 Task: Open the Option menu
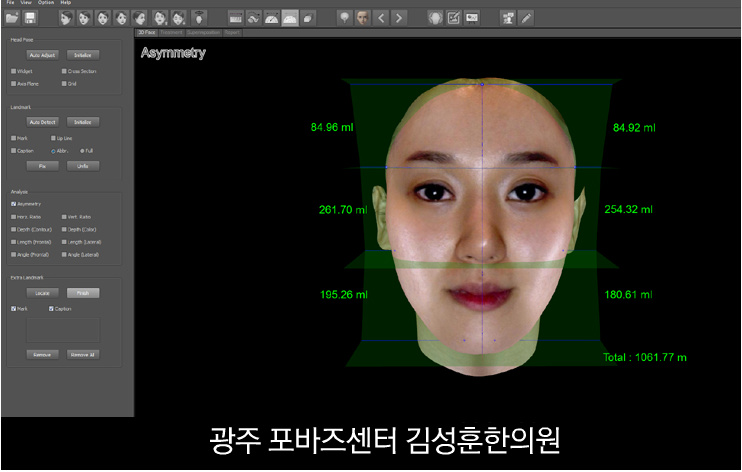(46, 2)
